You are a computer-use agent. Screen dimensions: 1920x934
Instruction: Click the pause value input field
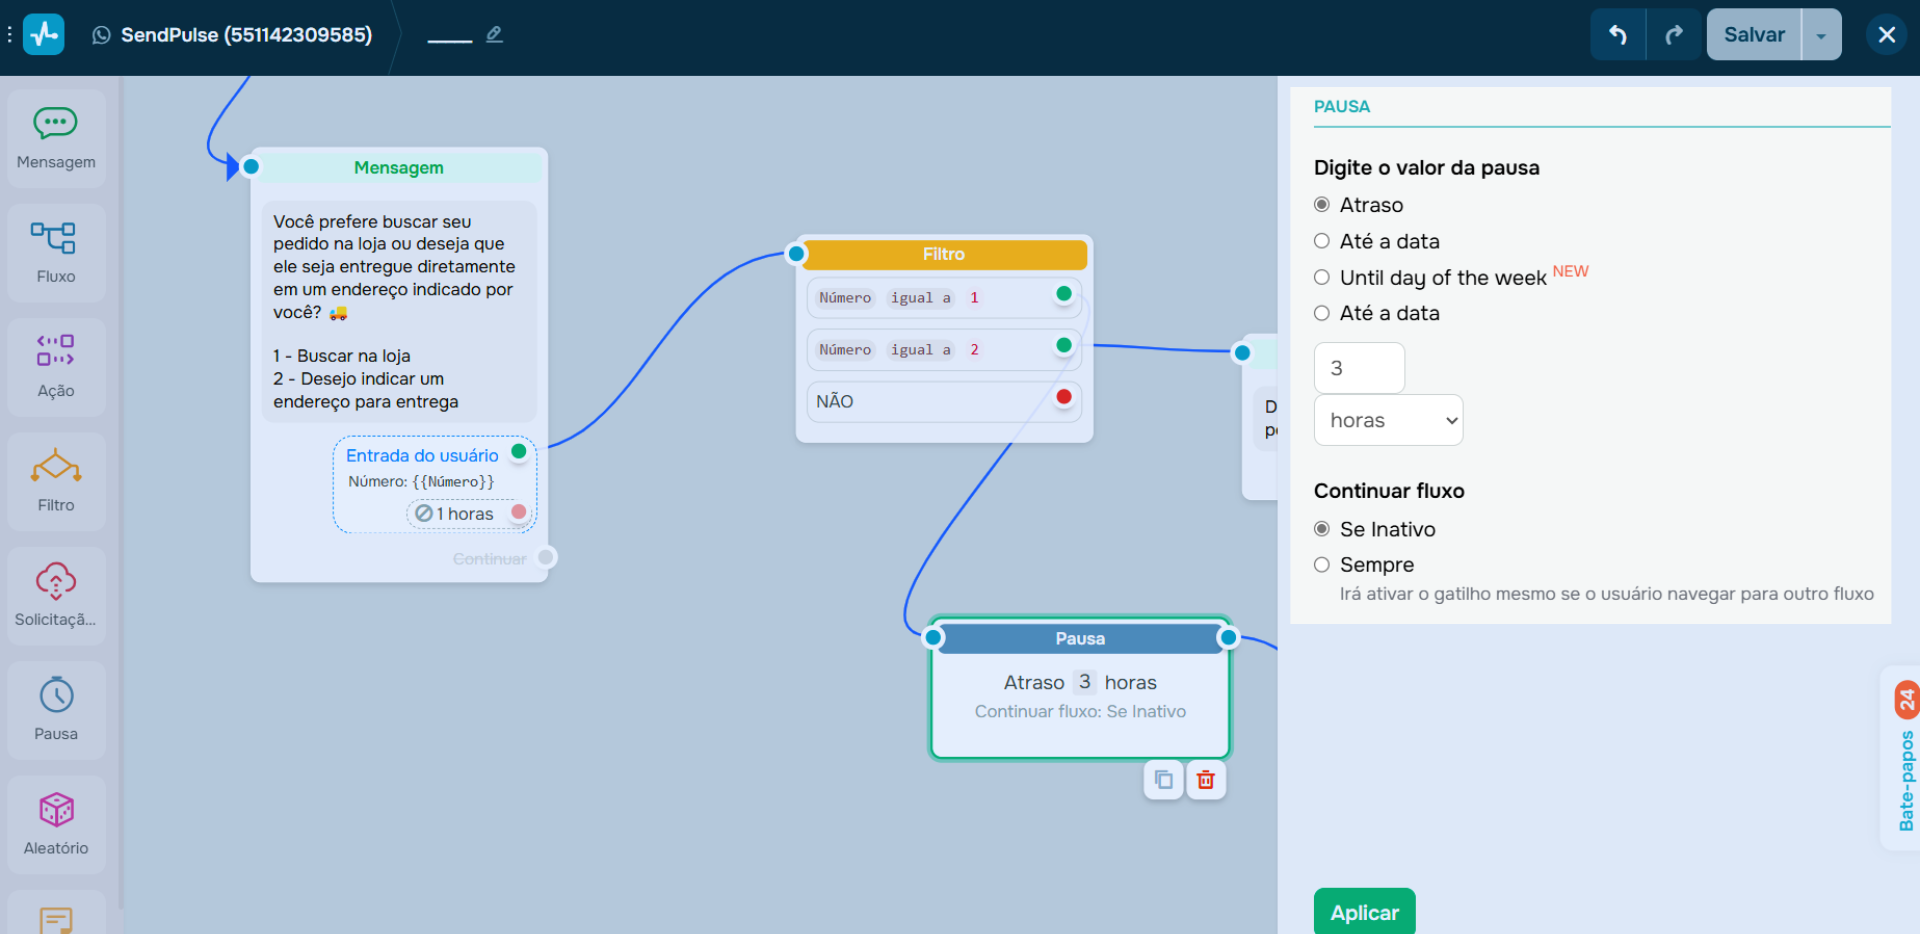(1359, 368)
